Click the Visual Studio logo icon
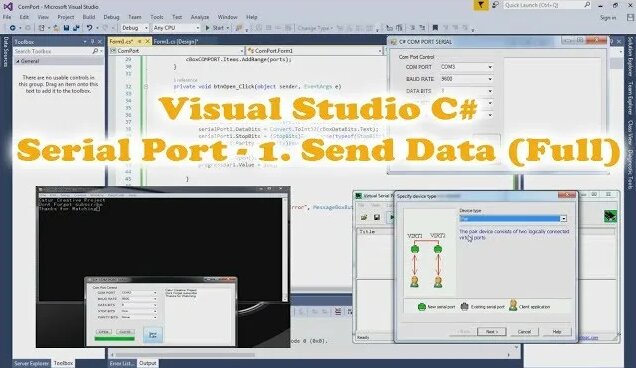636x368 pixels. coord(8,6)
